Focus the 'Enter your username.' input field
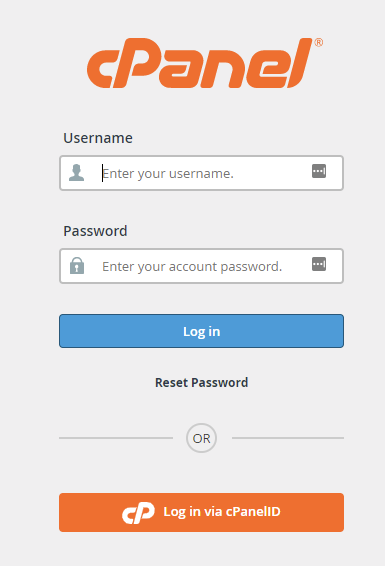This screenshot has height=566, width=385. tap(201, 173)
